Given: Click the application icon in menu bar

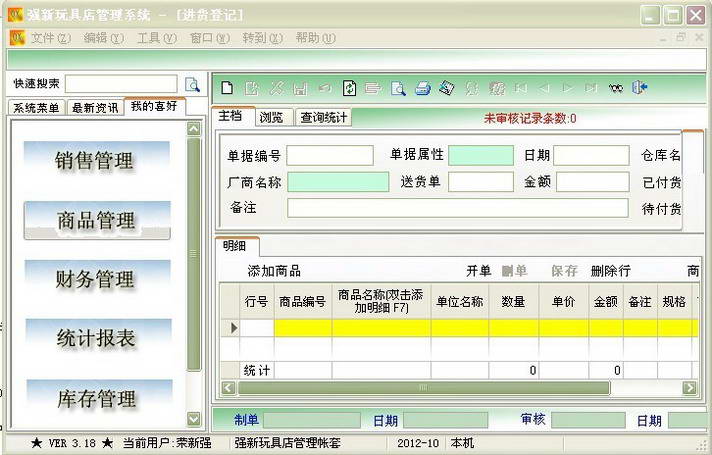Looking at the screenshot, I should coord(17,38).
